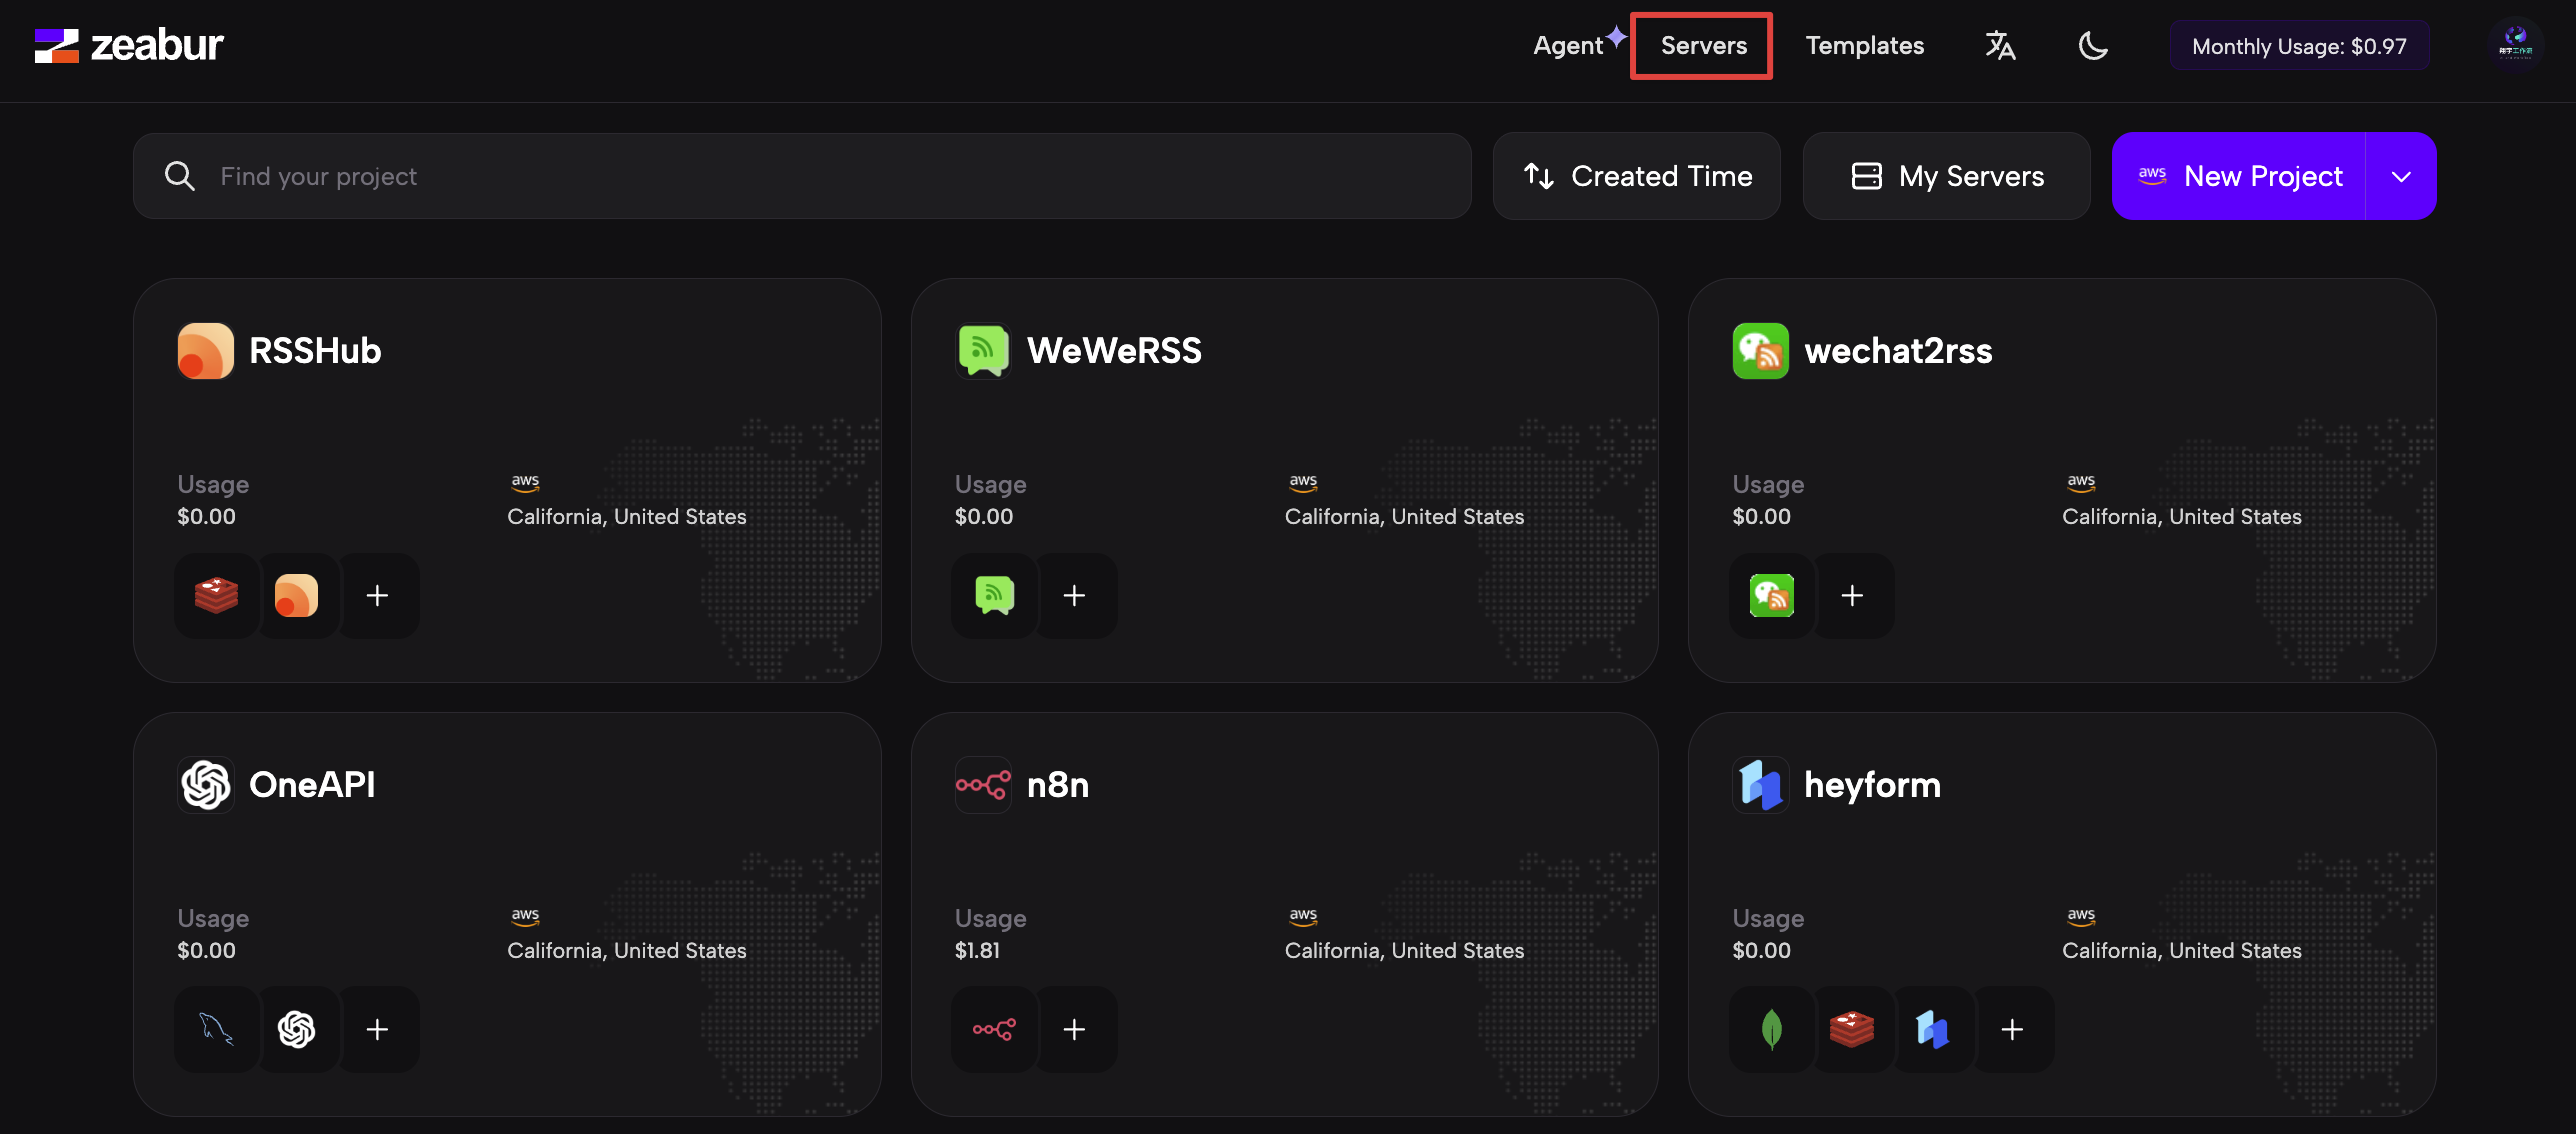Viewport: 2576px width, 1134px height.
Task: Add a service to wechat2rss project
Action: [1852, 596]
